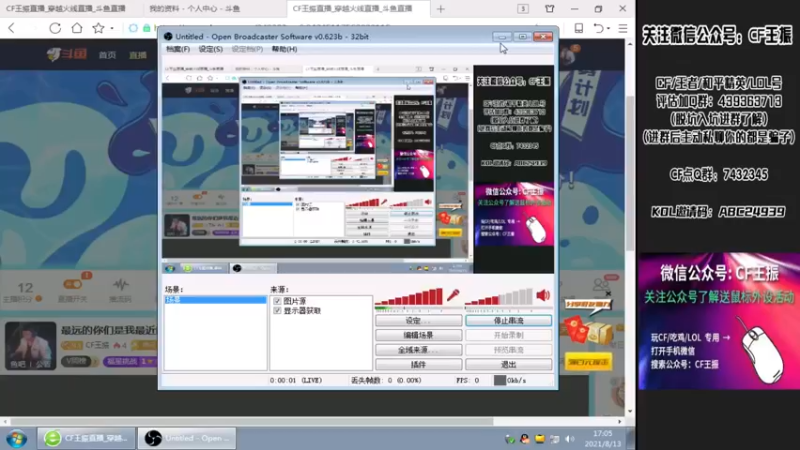The image size is (800, 450).
Task: Click the 编辑场景 edit scene button
Action: pos(418,335)
